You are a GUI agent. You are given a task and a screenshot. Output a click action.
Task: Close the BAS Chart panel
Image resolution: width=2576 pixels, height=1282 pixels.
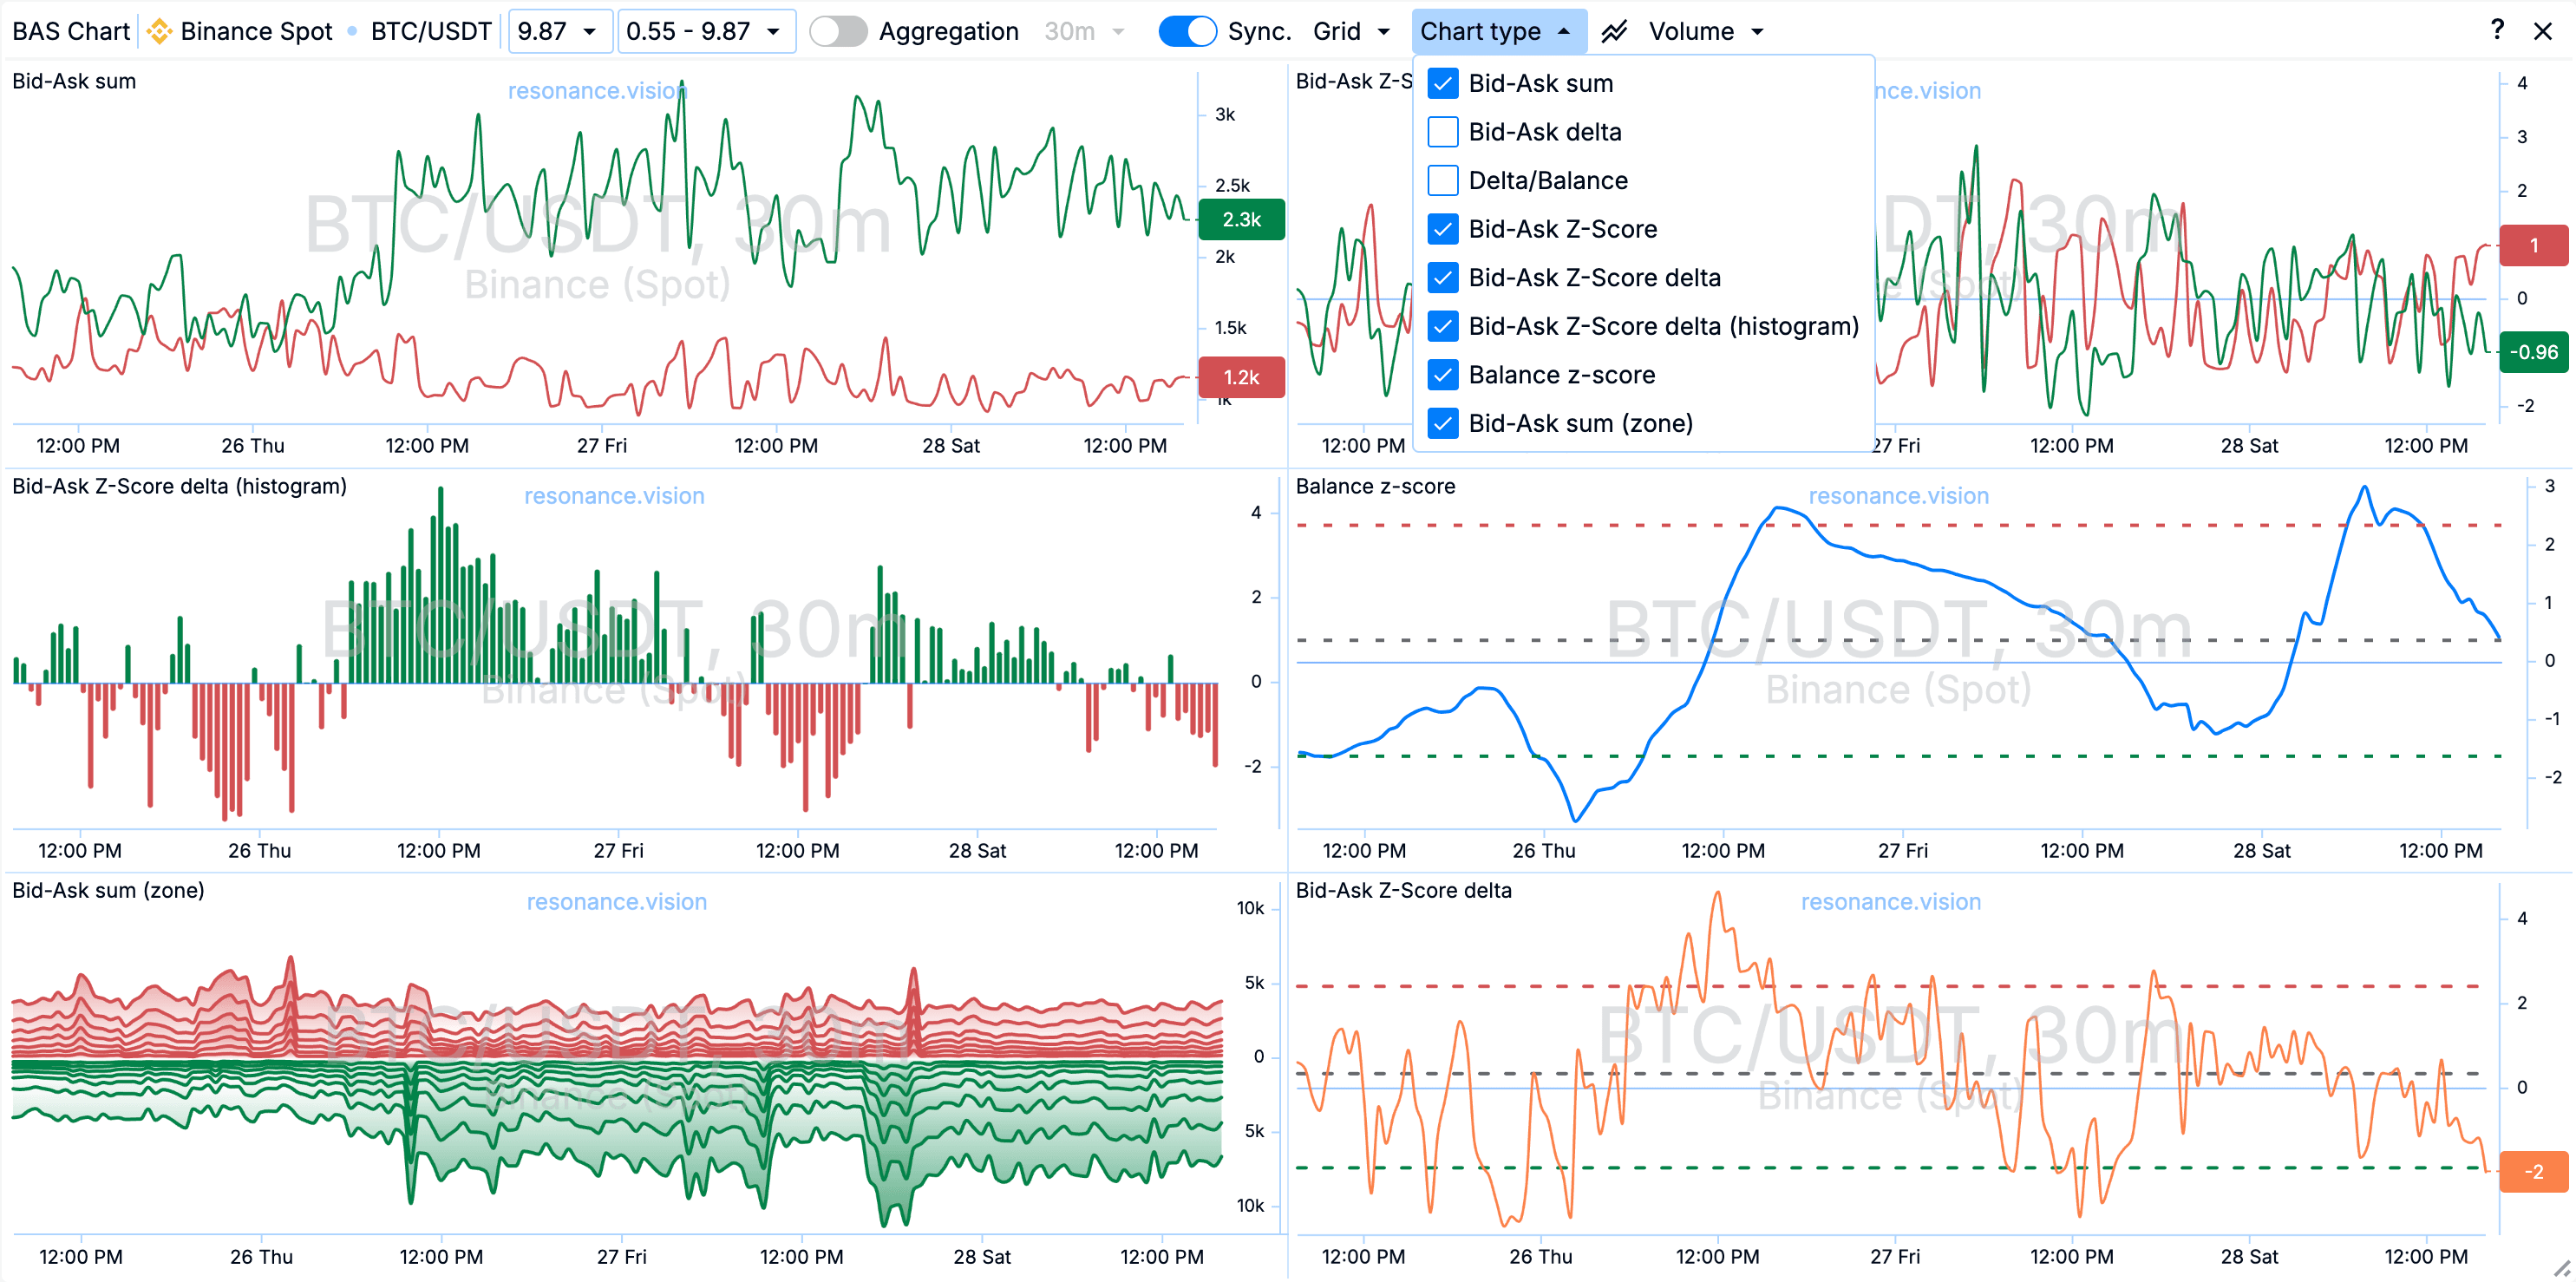tap(2543, 31)
